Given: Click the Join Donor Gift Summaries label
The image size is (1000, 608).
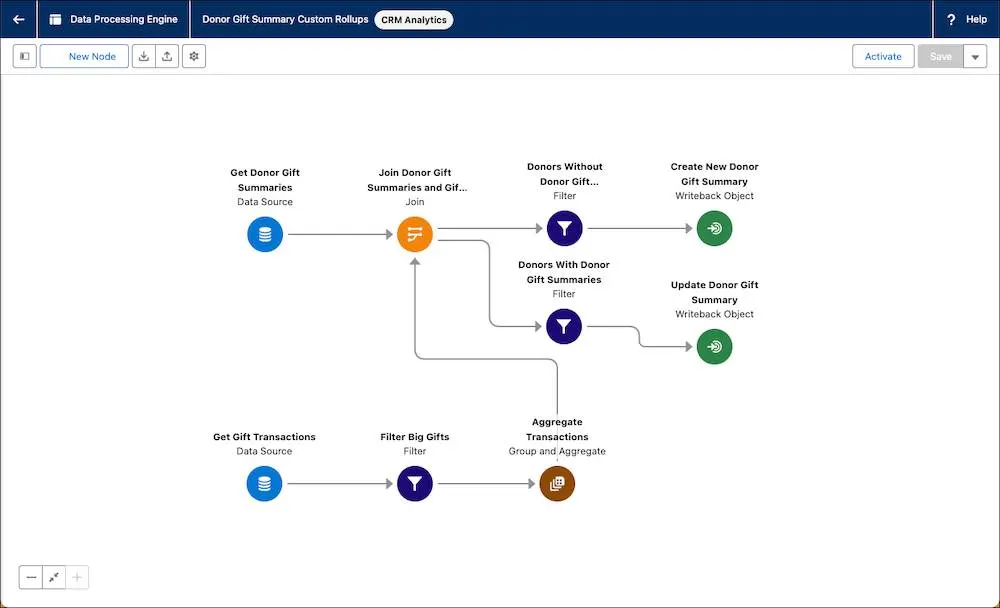Looking at the screenshot, I should tap(416, 180).
